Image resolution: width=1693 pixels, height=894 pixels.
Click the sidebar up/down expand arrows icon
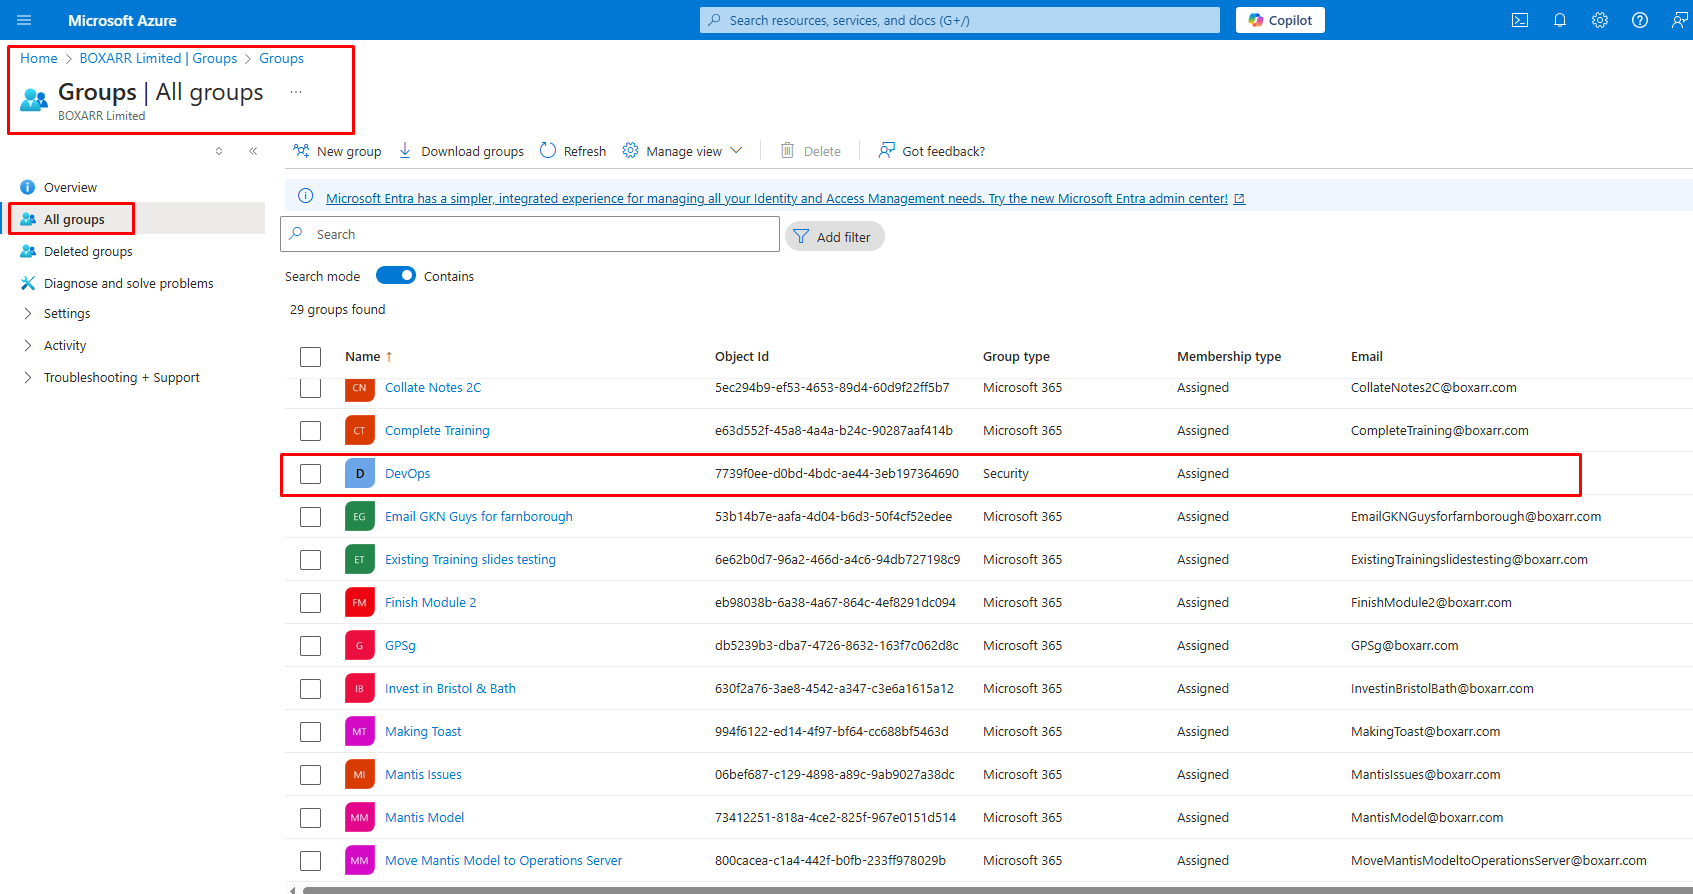pos(219,151)
